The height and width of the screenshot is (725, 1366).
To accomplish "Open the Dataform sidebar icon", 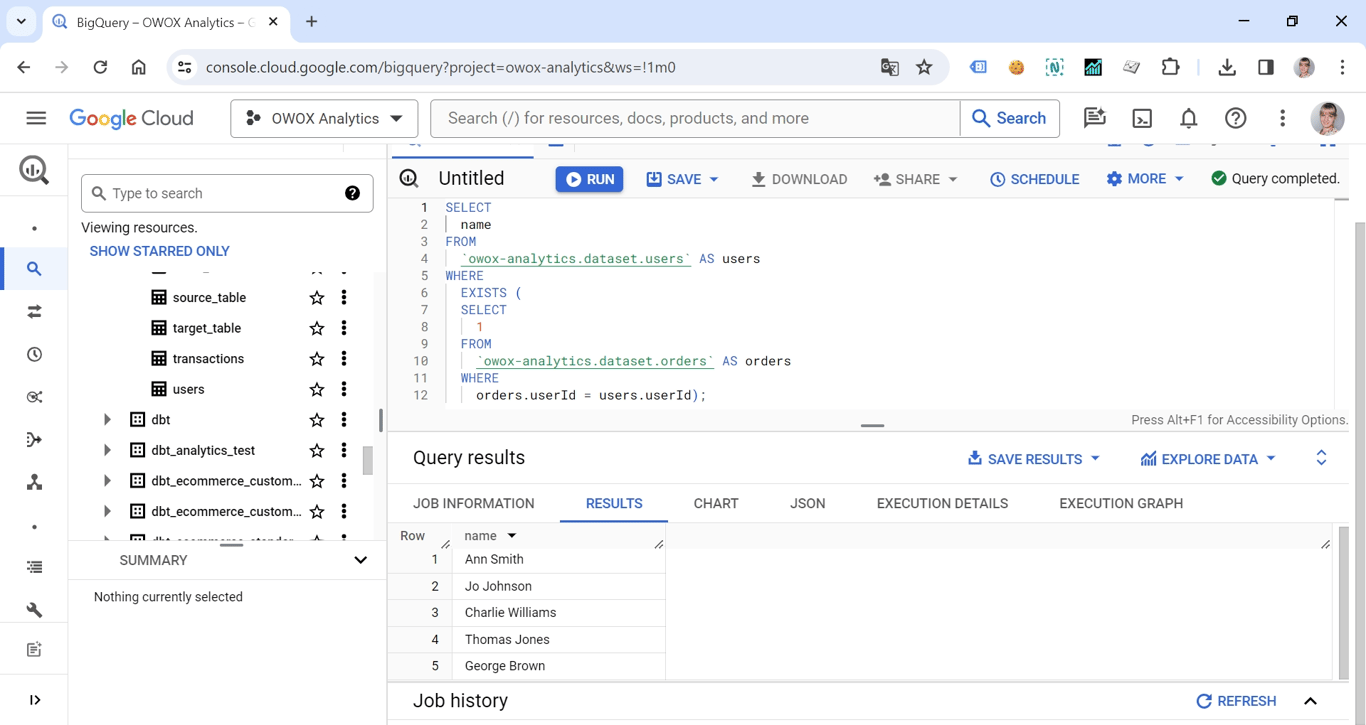I will (34, 440).
